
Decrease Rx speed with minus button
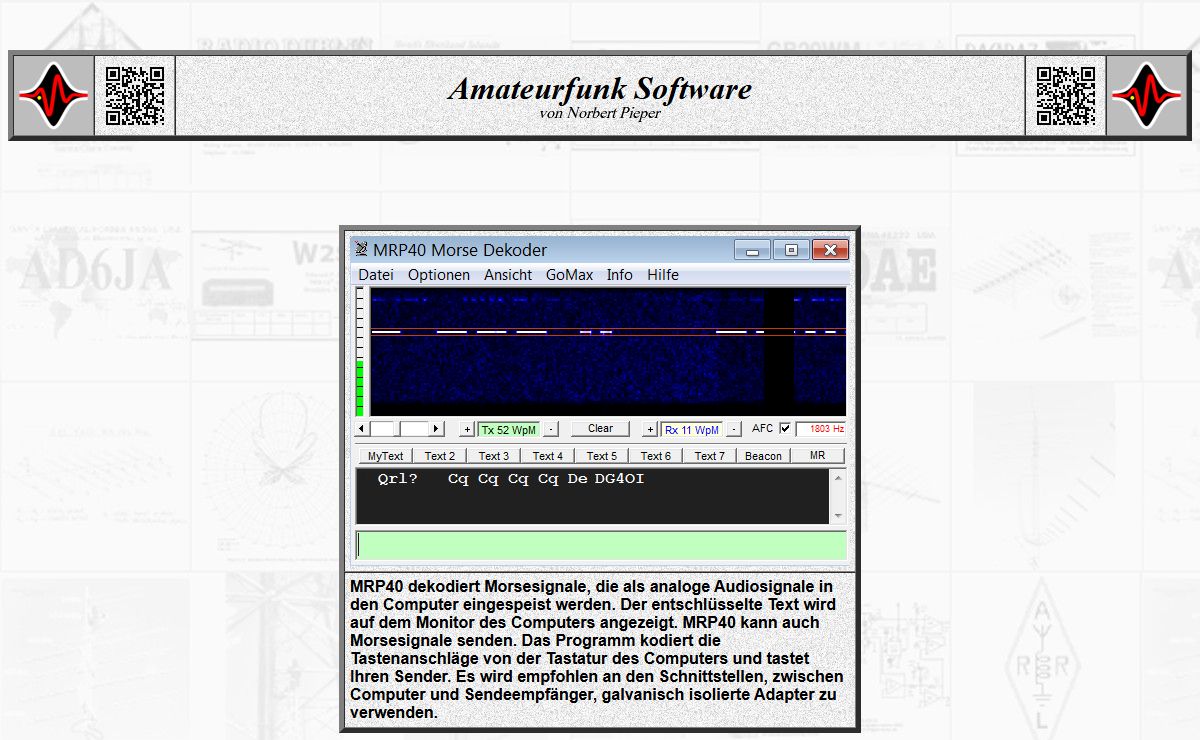coord(734,429)
